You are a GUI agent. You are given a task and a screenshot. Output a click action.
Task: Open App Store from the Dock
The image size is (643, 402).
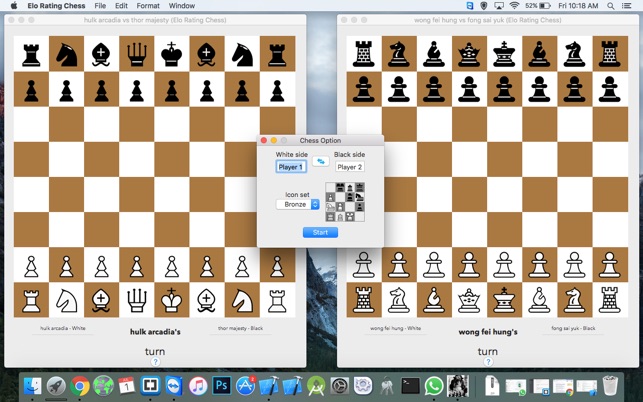pos(245,386)
